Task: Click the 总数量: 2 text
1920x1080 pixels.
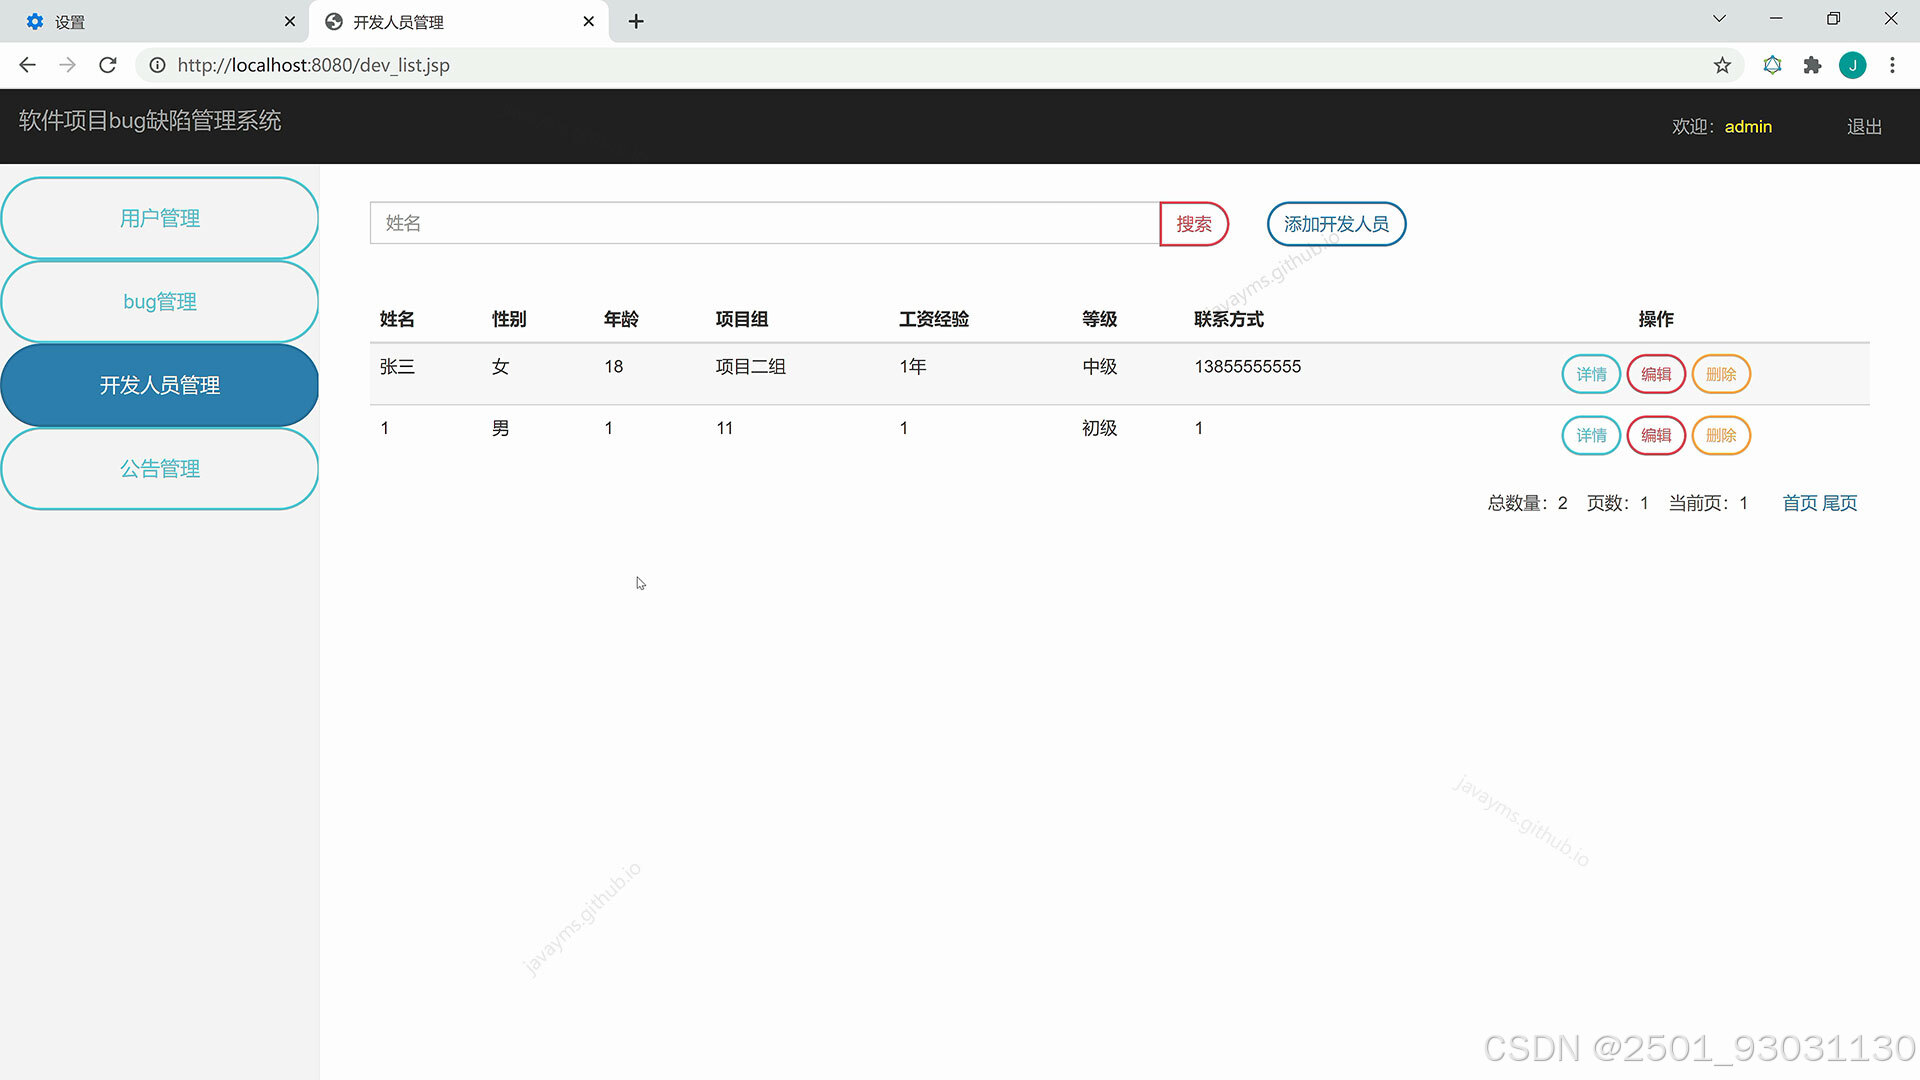Action: point(1527,503)
